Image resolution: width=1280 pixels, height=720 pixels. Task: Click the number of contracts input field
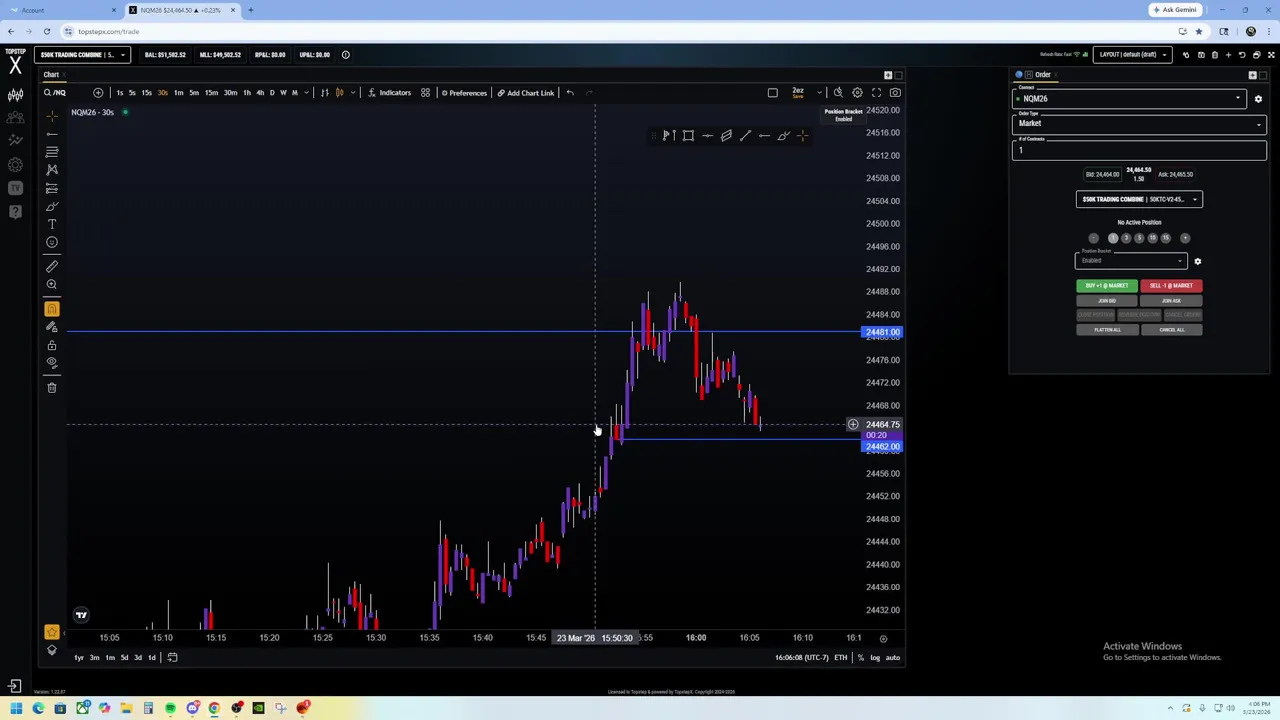click(1139, 149)
